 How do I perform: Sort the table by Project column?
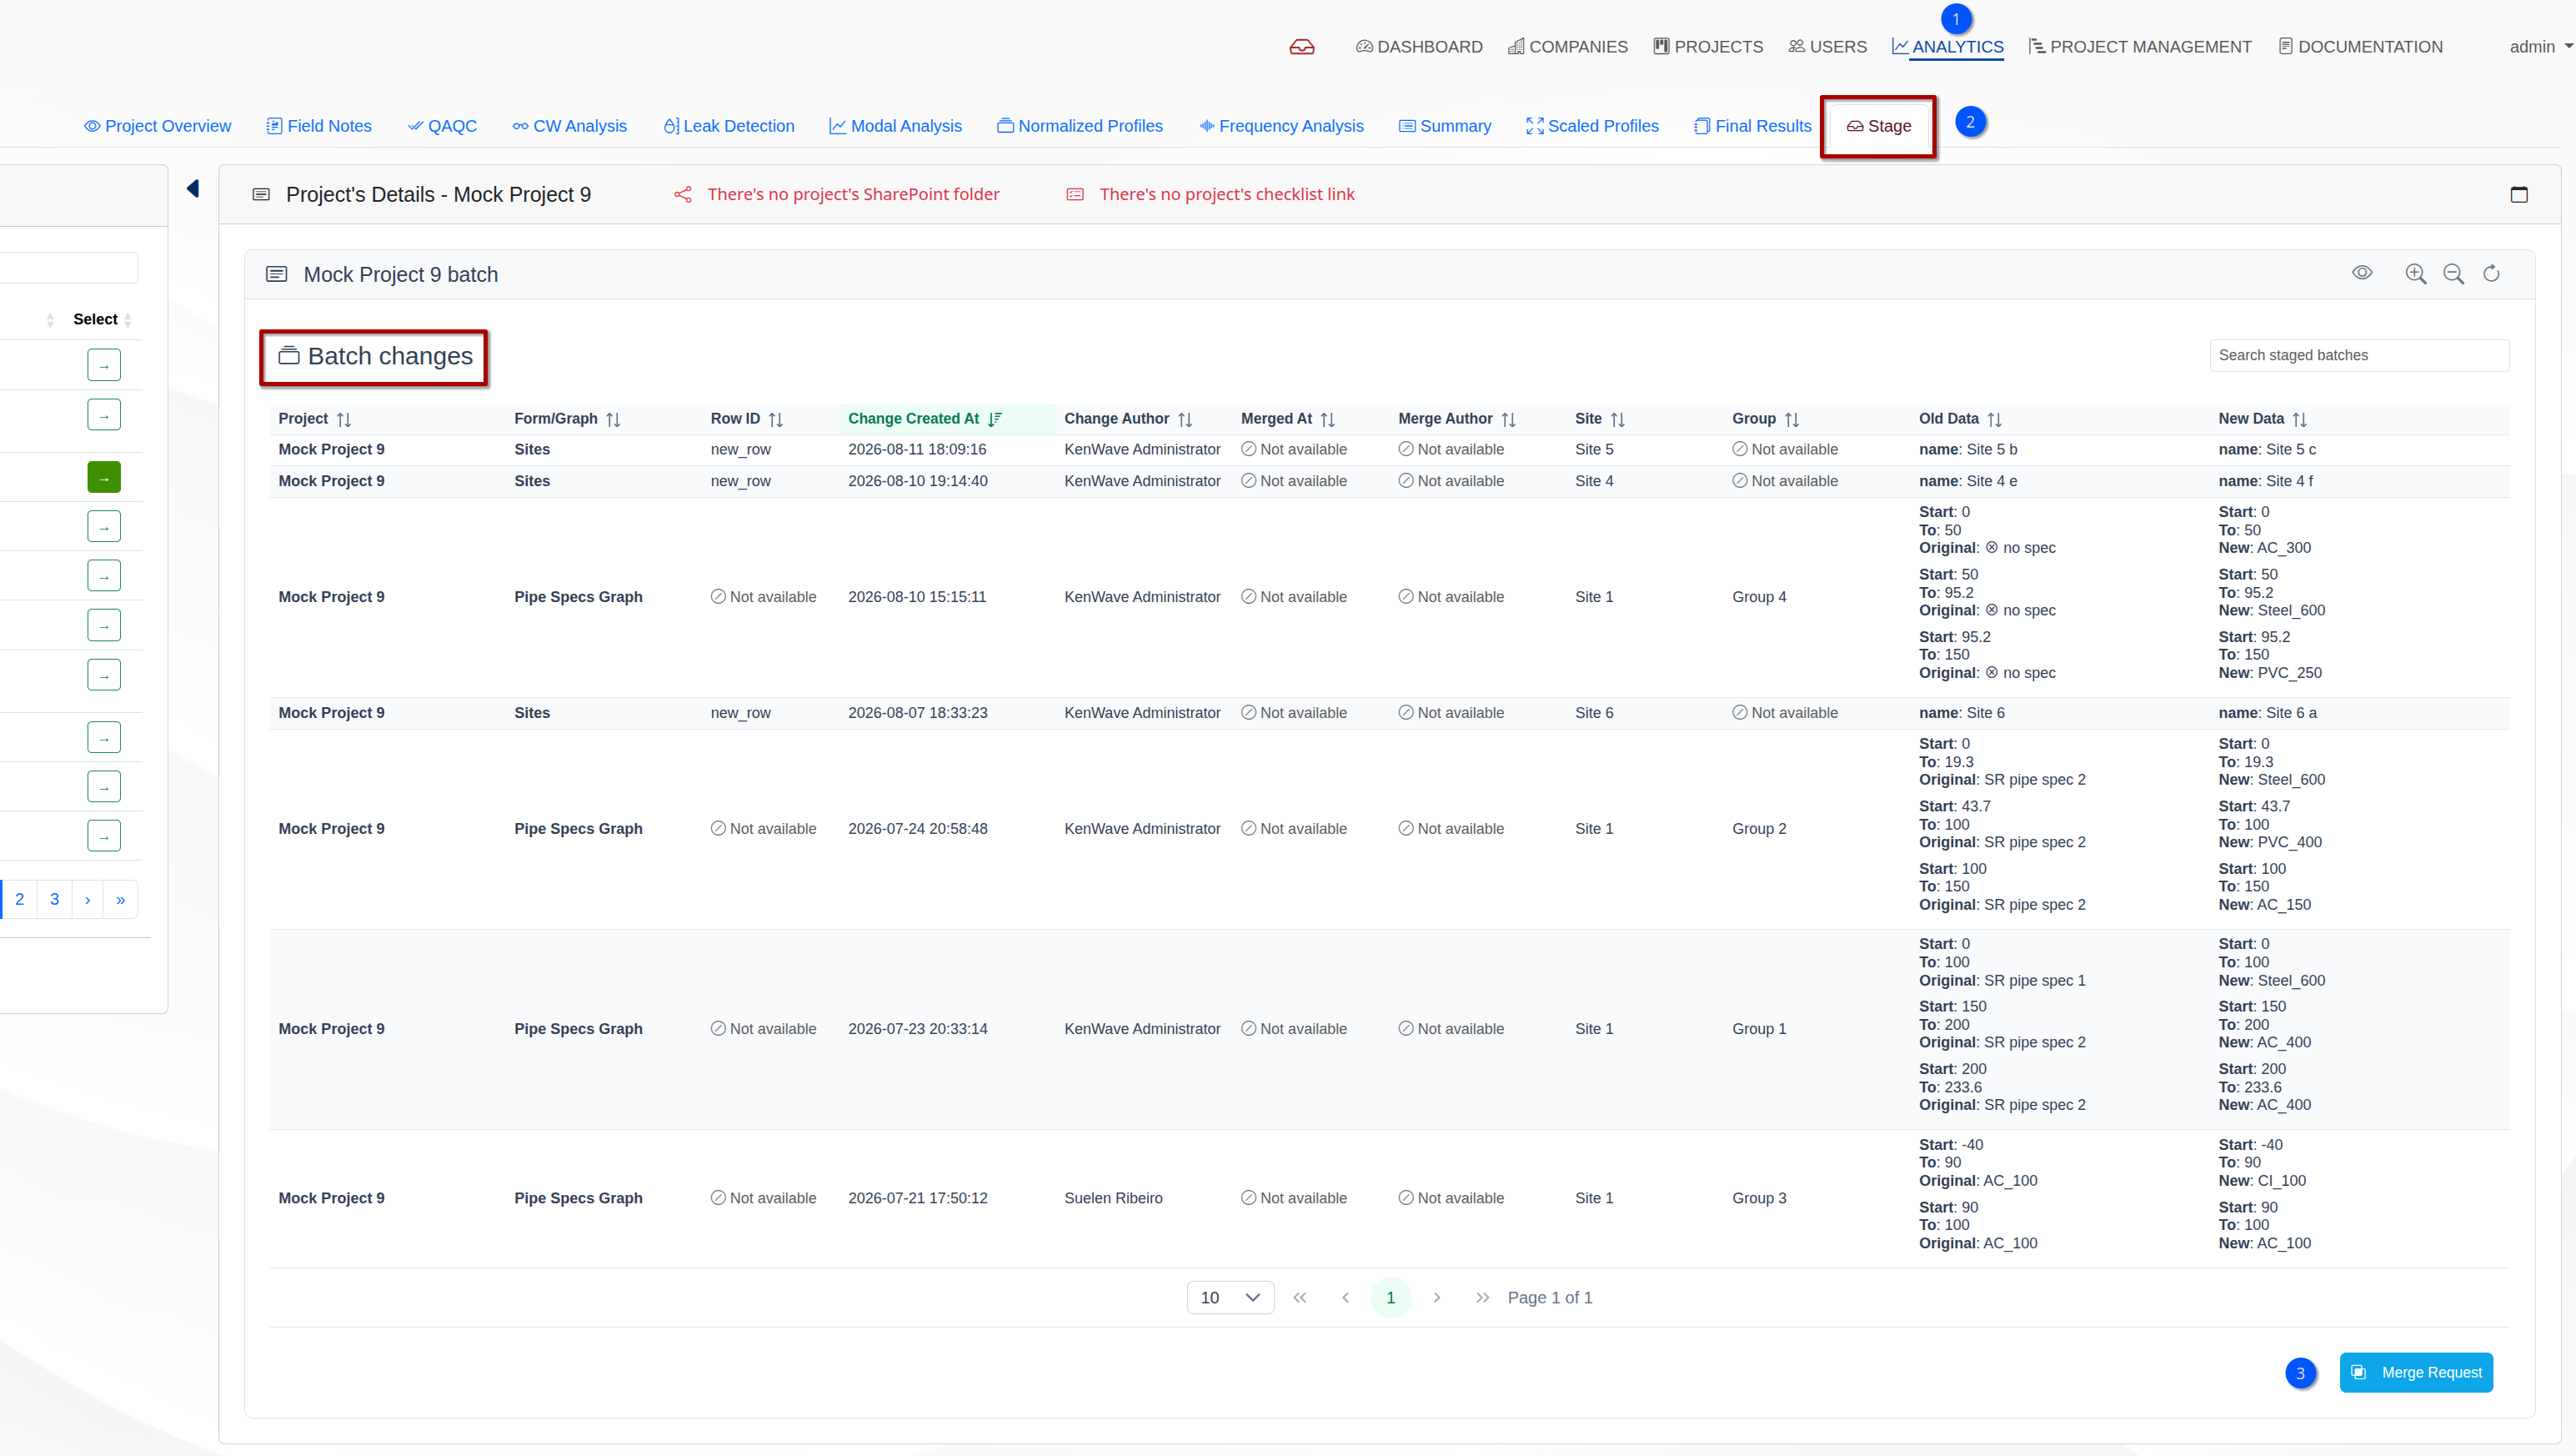point(344,419)
